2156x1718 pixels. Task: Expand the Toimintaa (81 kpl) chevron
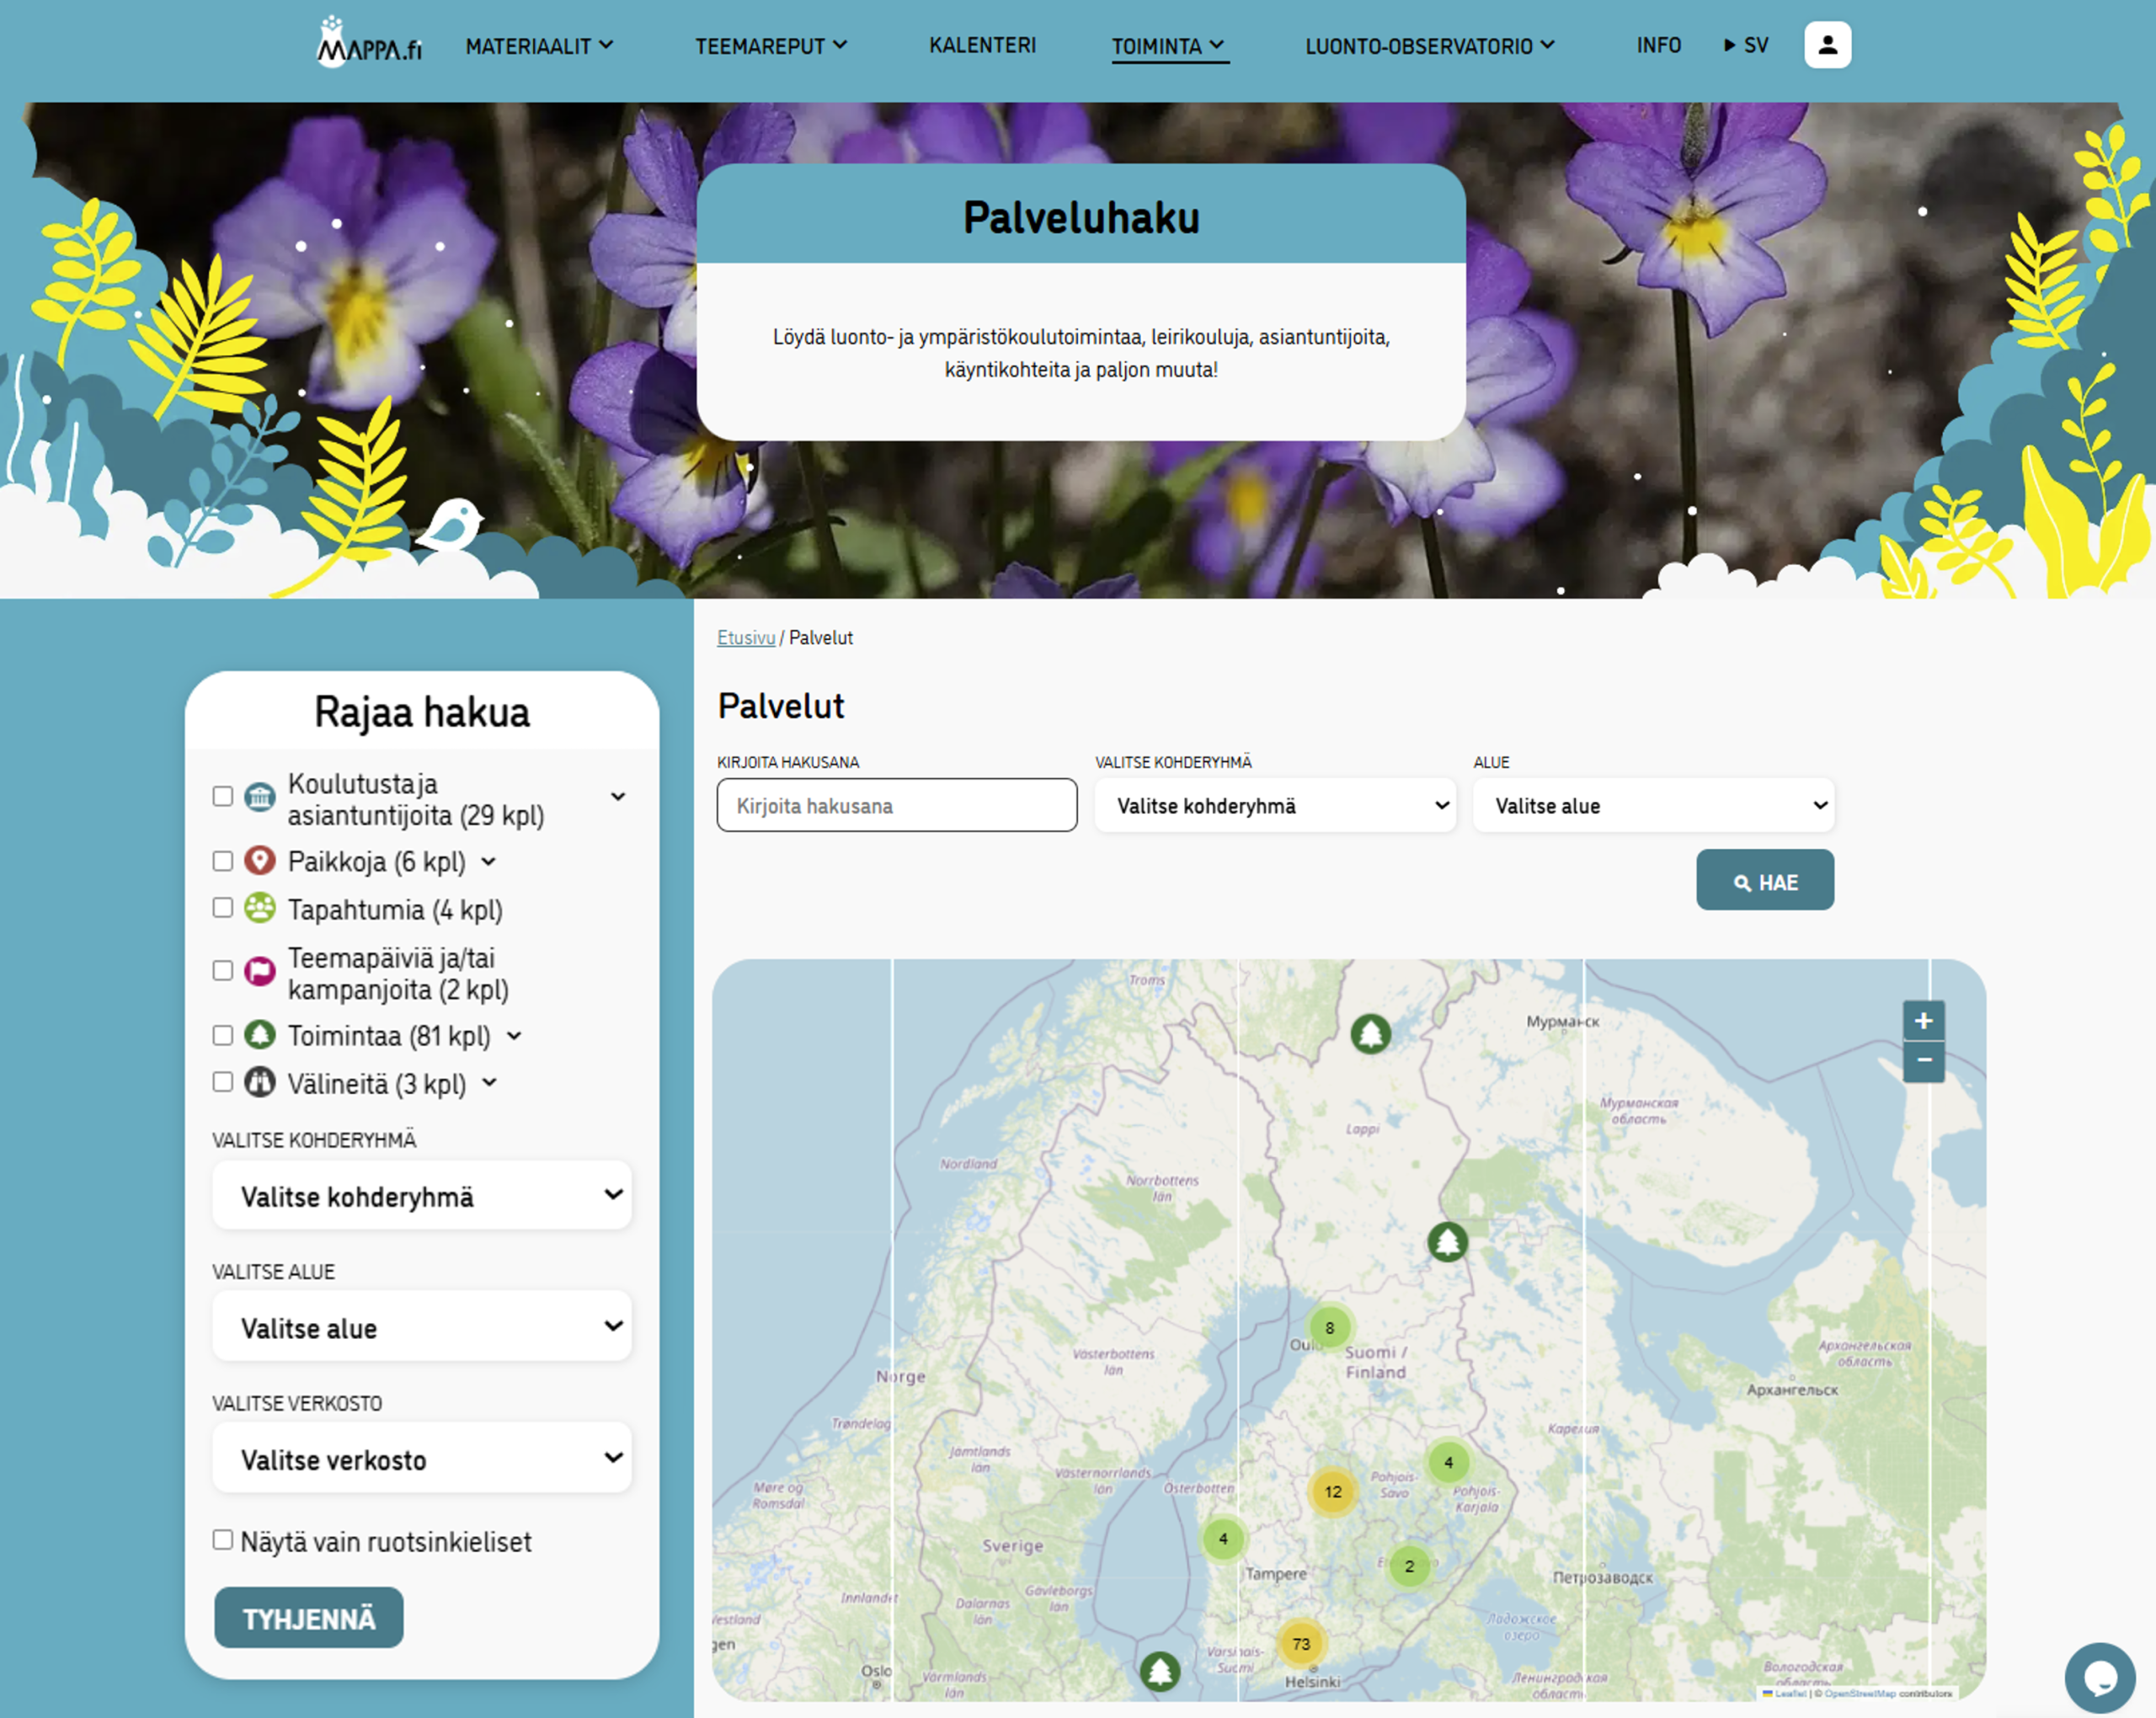[514, 1036]
